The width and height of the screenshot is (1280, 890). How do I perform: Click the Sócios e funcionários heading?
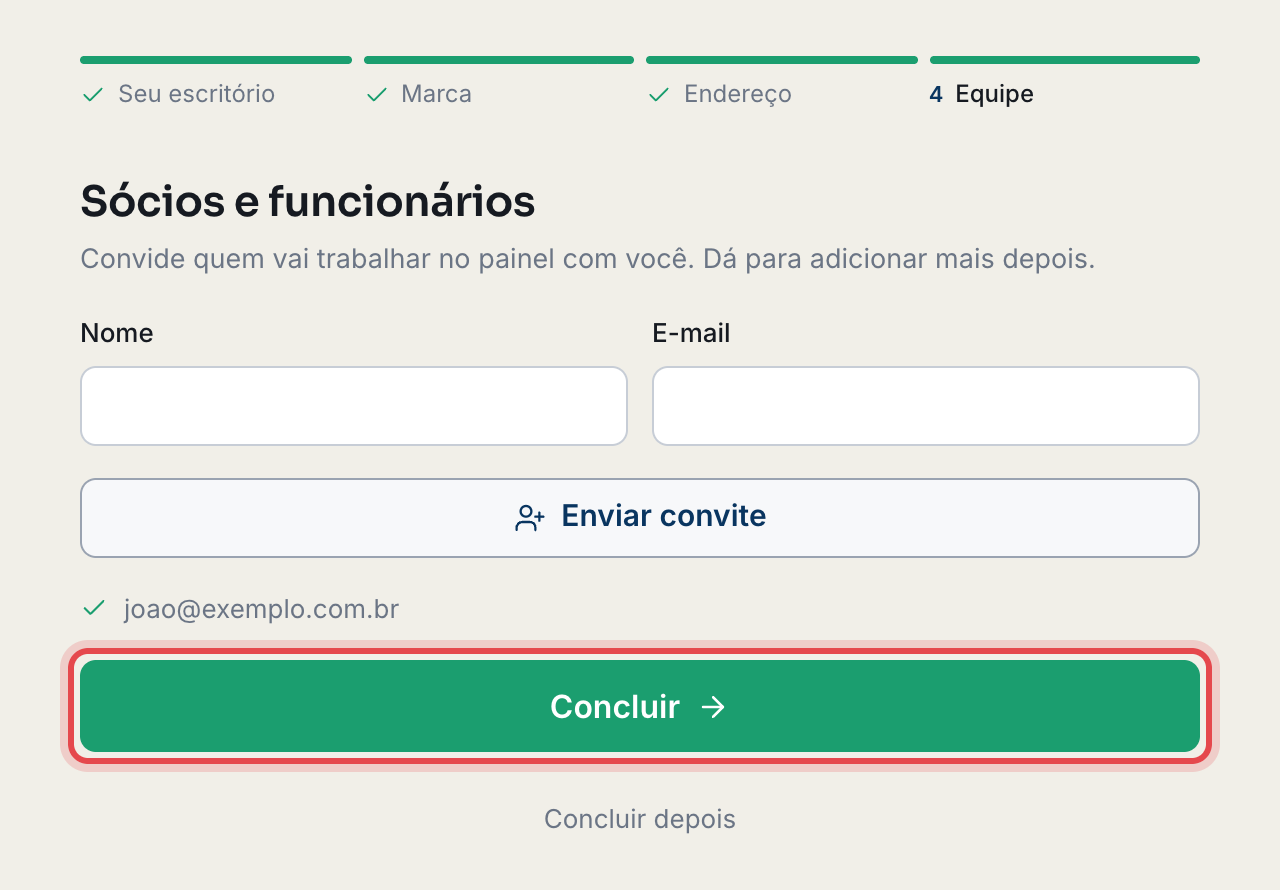308,201
